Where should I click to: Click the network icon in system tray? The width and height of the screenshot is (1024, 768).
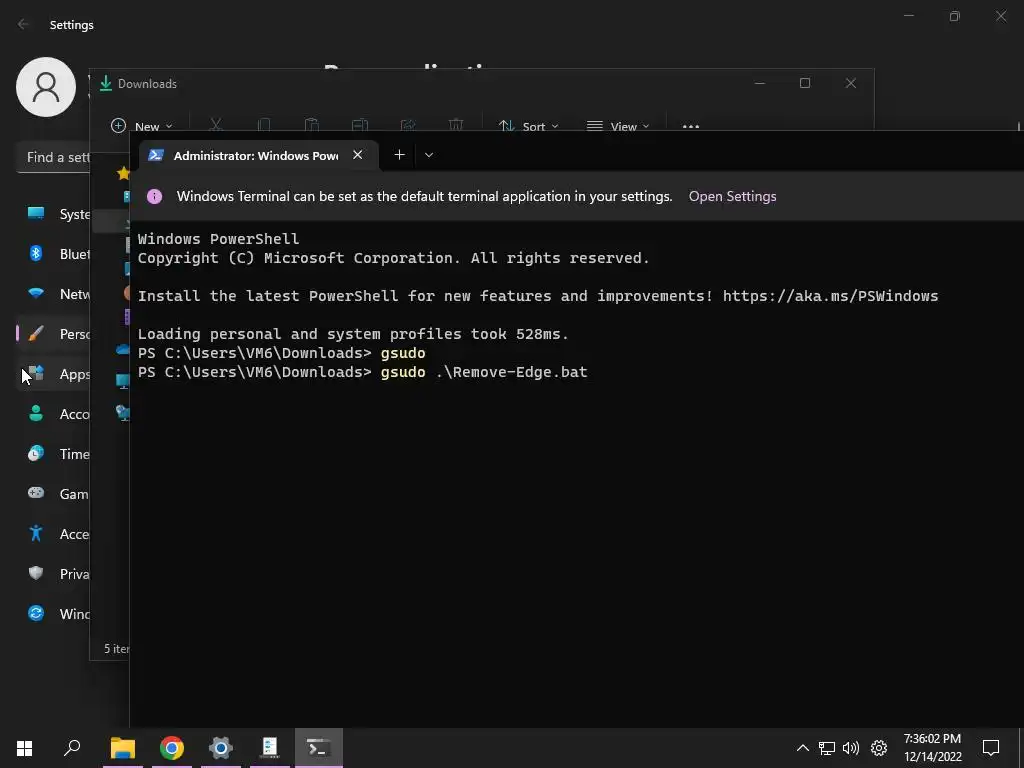[x=827, y=748]
